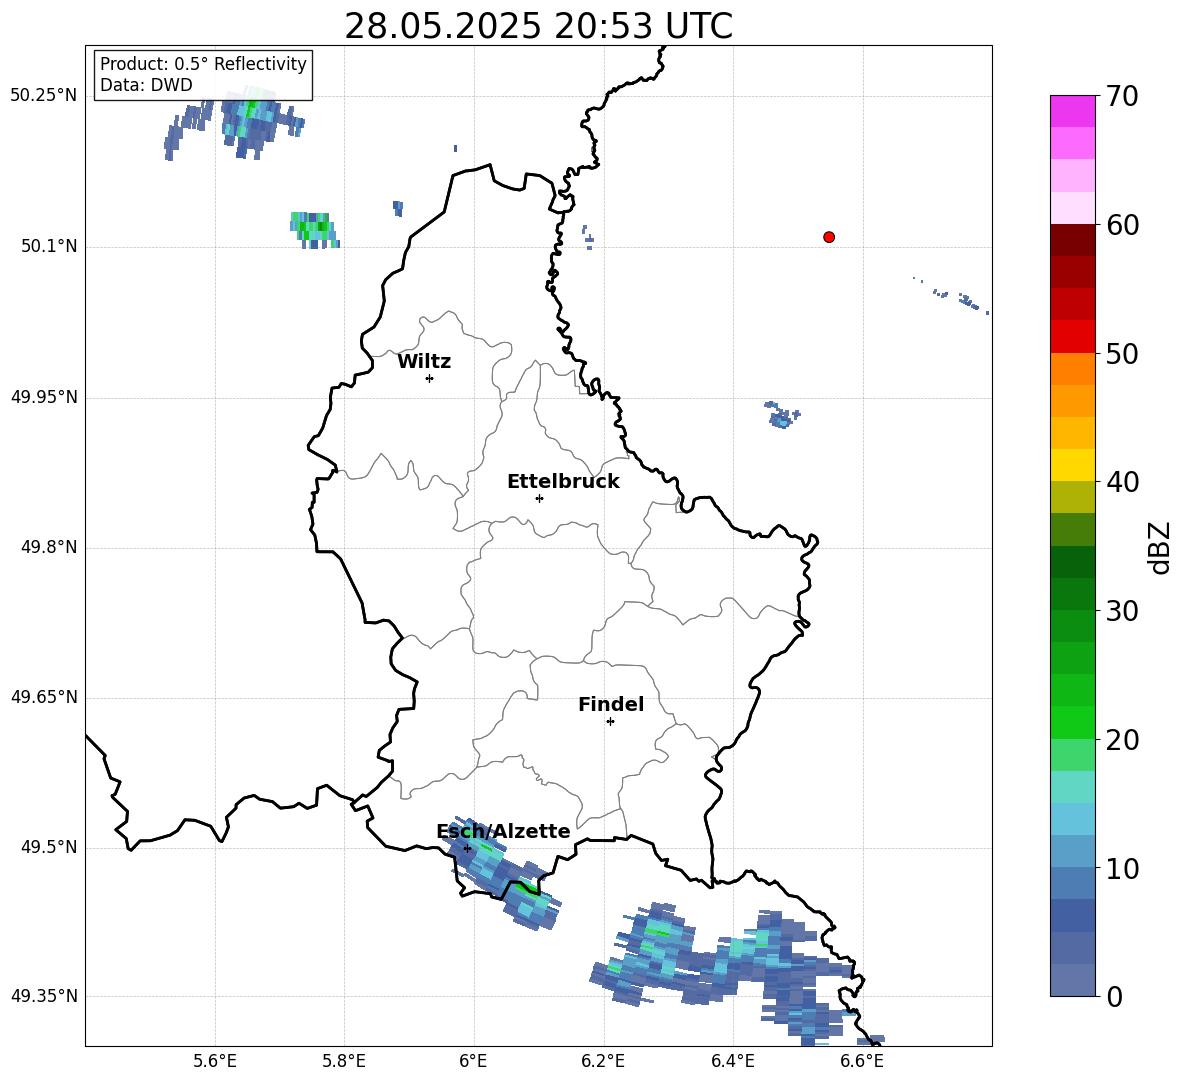Click the 49.35°N latitude label

click(44, 996)
